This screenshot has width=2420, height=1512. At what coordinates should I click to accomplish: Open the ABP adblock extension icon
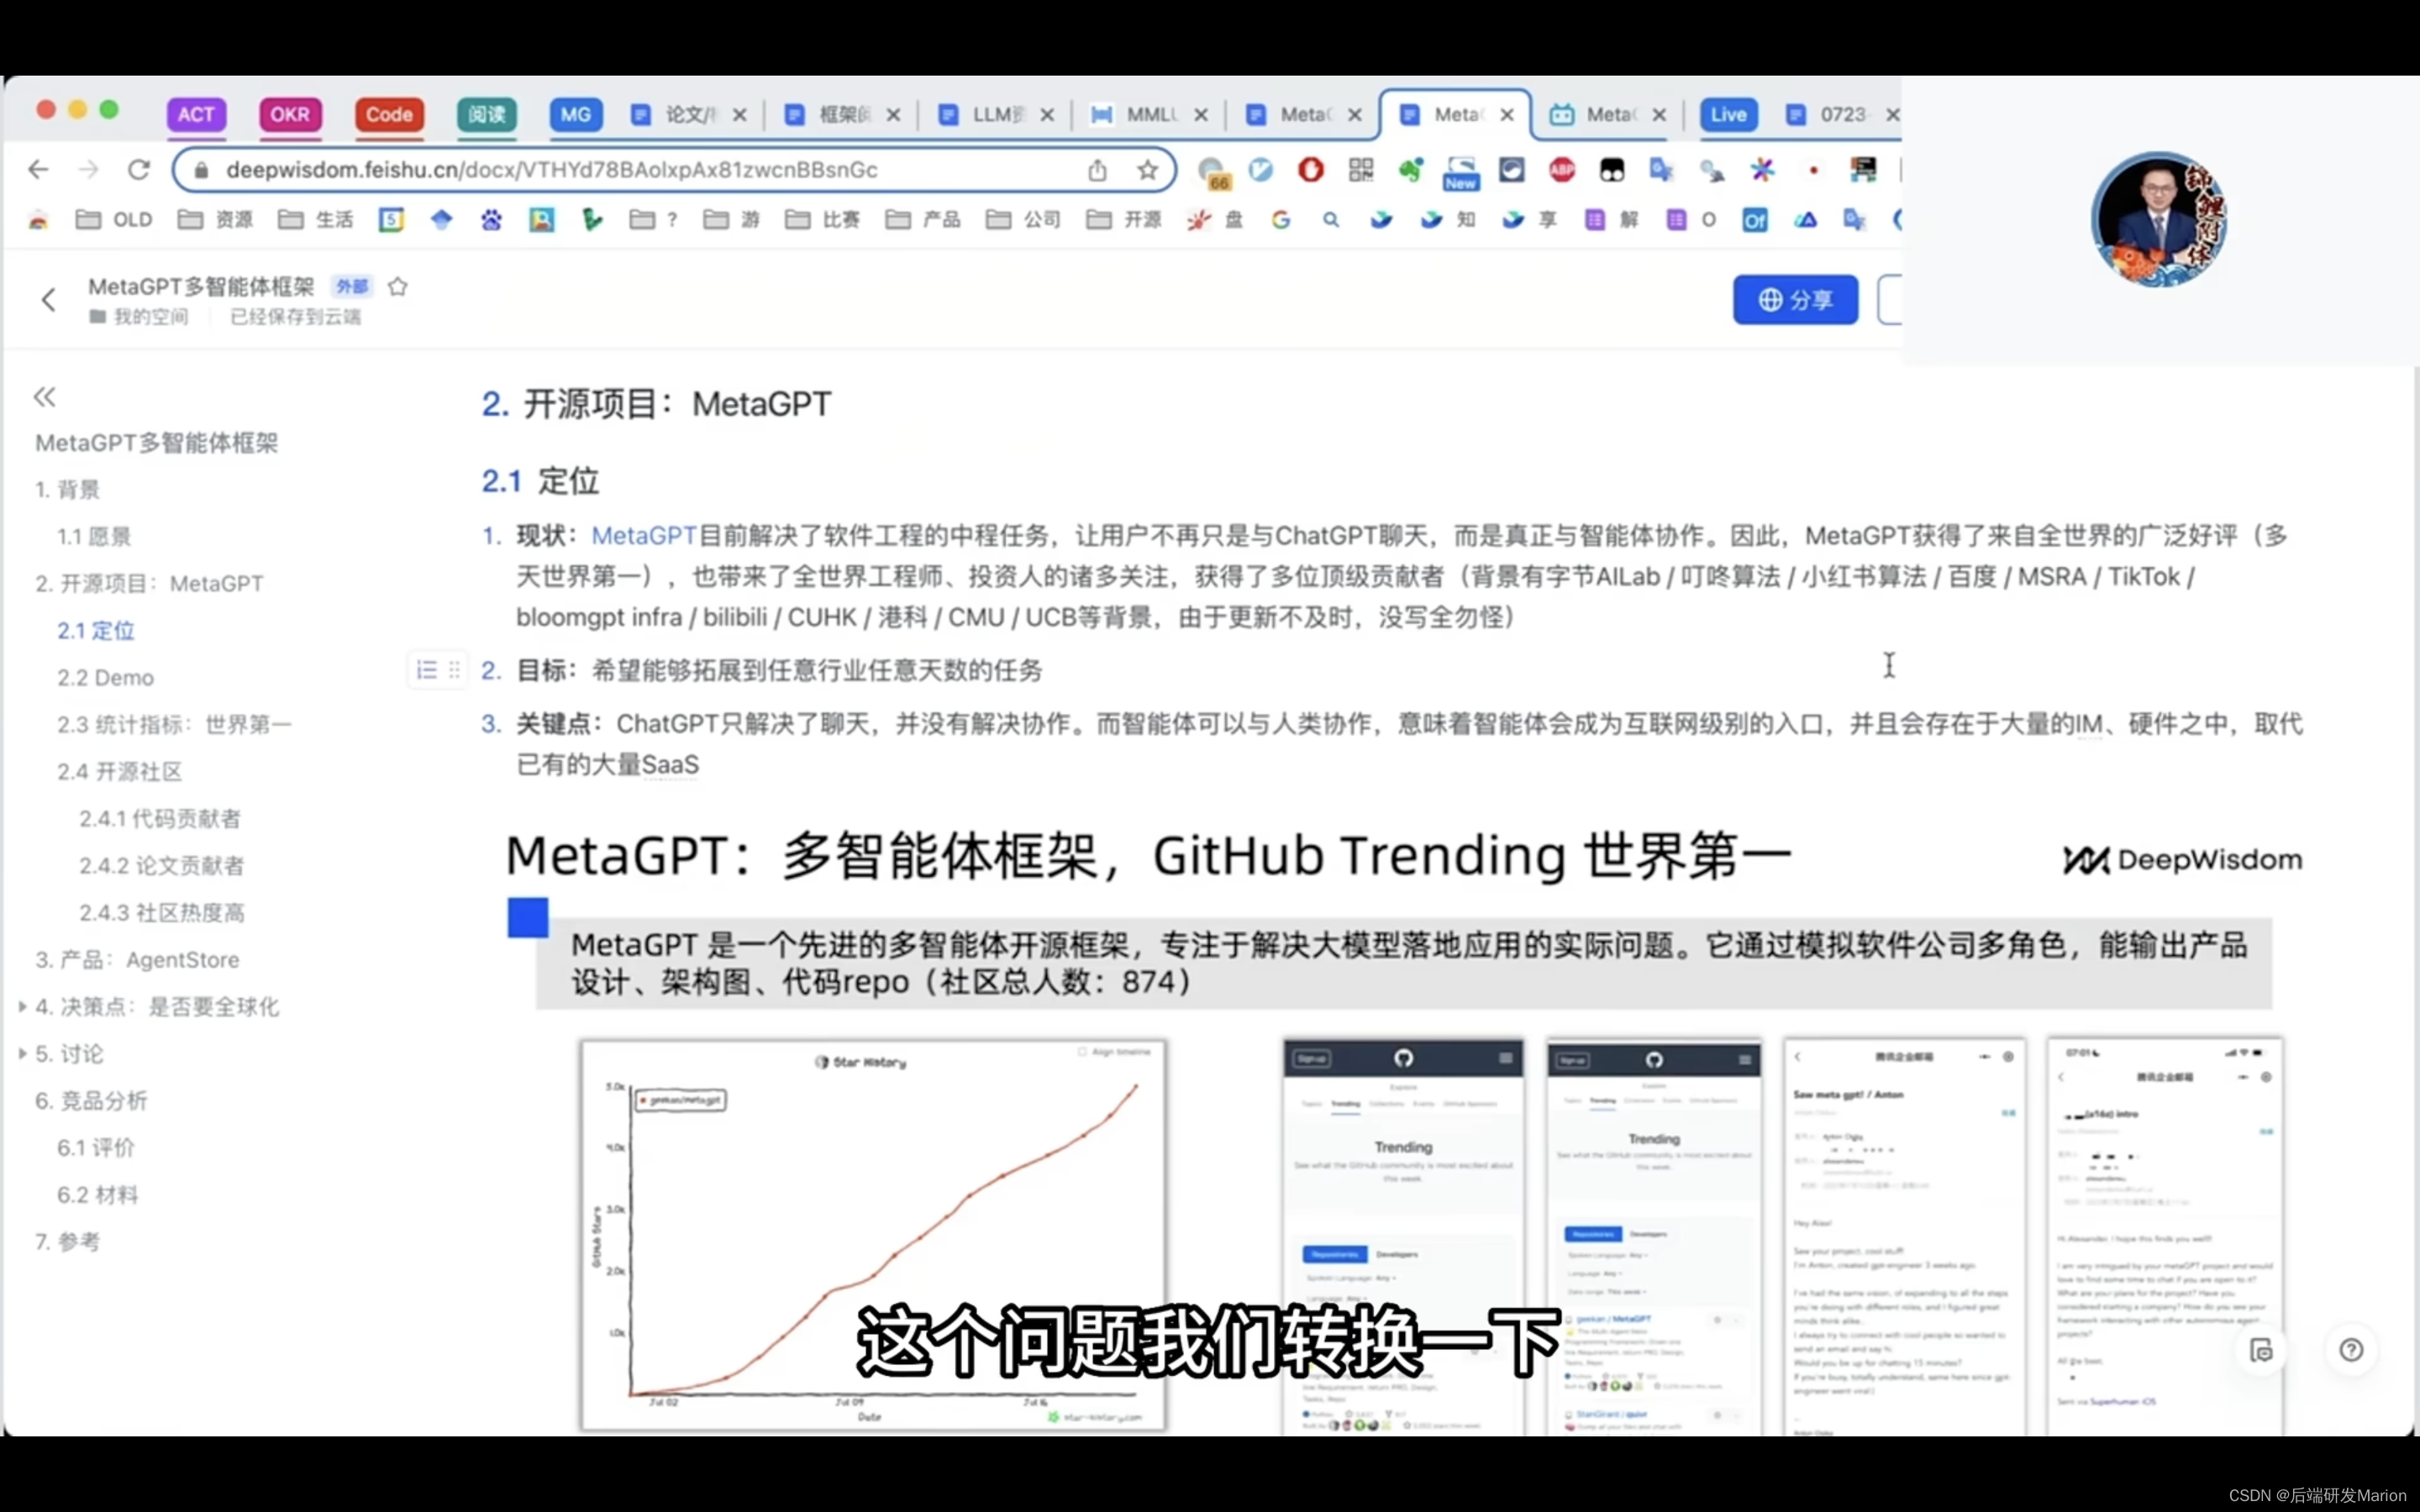click(x=1561, y=170)
